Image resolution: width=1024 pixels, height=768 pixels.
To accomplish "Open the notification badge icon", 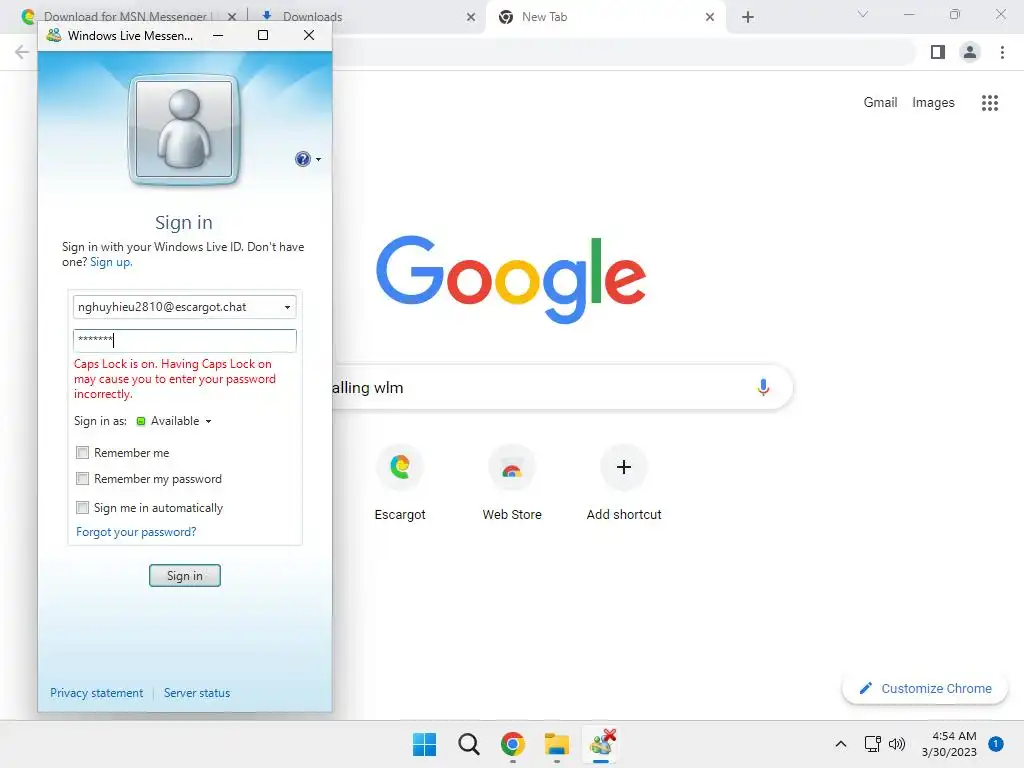I will (995, 744).
